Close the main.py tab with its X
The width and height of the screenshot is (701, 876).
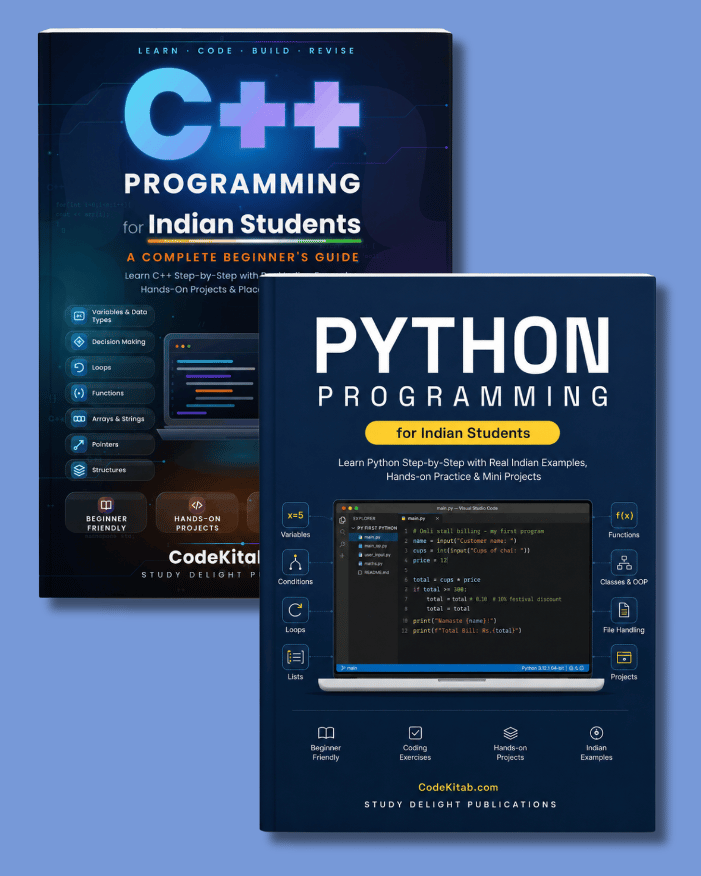point(437,518)
